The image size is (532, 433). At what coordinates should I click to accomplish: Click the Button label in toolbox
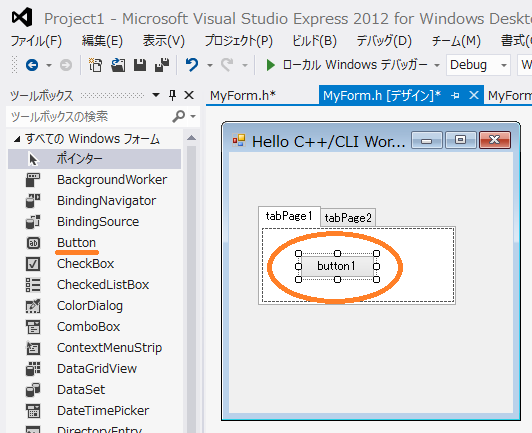coord(76,243)
